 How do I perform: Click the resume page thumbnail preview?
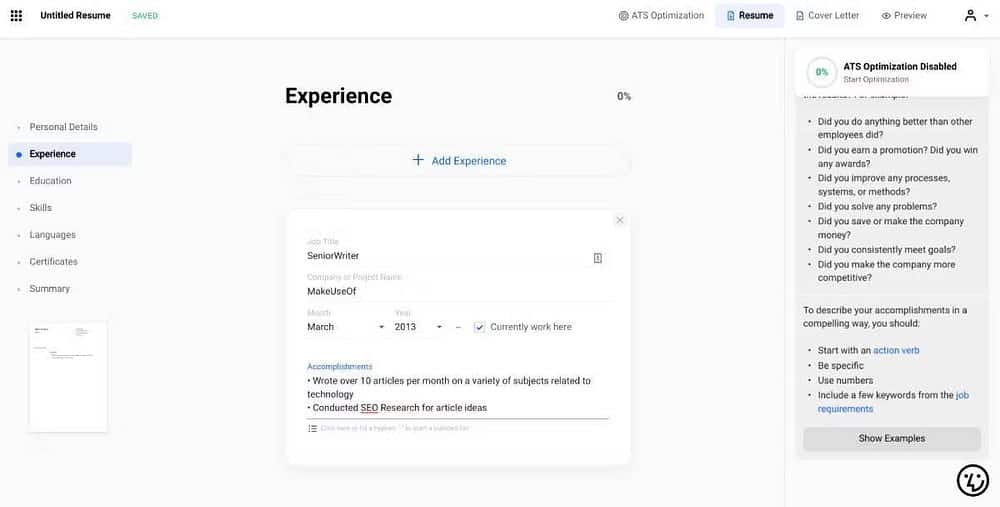[x=68, y=376]
